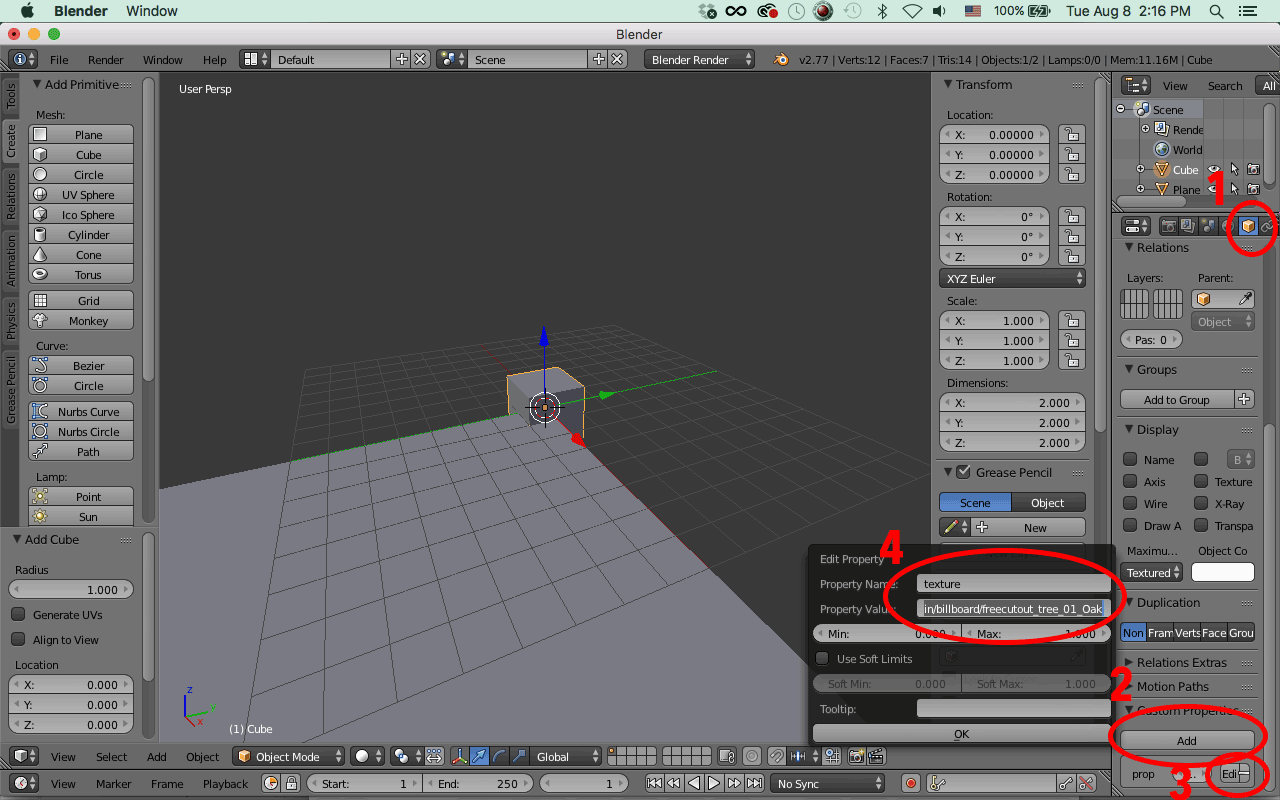Open the Textured maximum draw type dropdown
This screenshot has height=800, width=1280.
tap(1153, 572)
